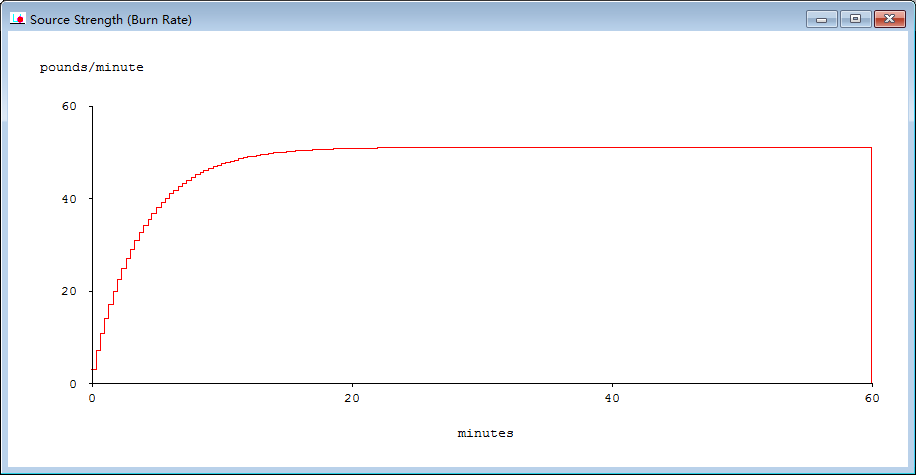The image size is (916, 475).
Task: Click the y-axis value 40
Action: 70,199
